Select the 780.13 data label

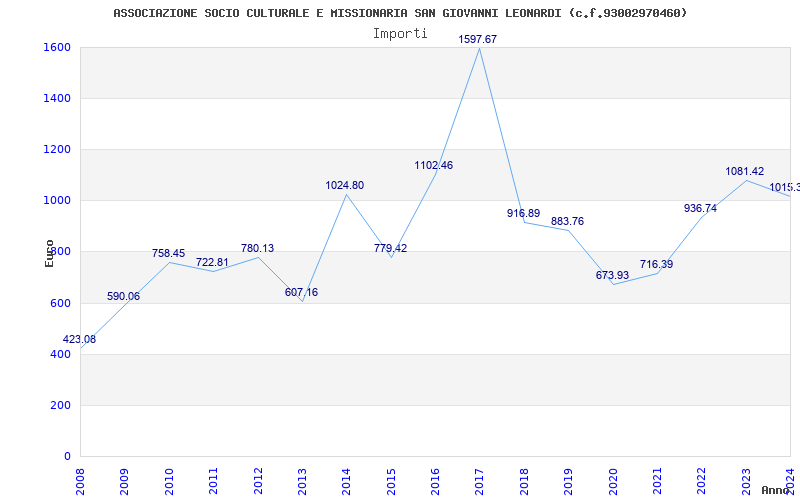257,248
